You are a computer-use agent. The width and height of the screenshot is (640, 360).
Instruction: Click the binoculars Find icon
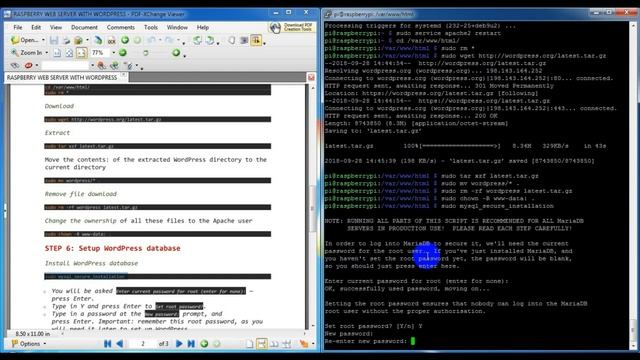tap(15, 65)
